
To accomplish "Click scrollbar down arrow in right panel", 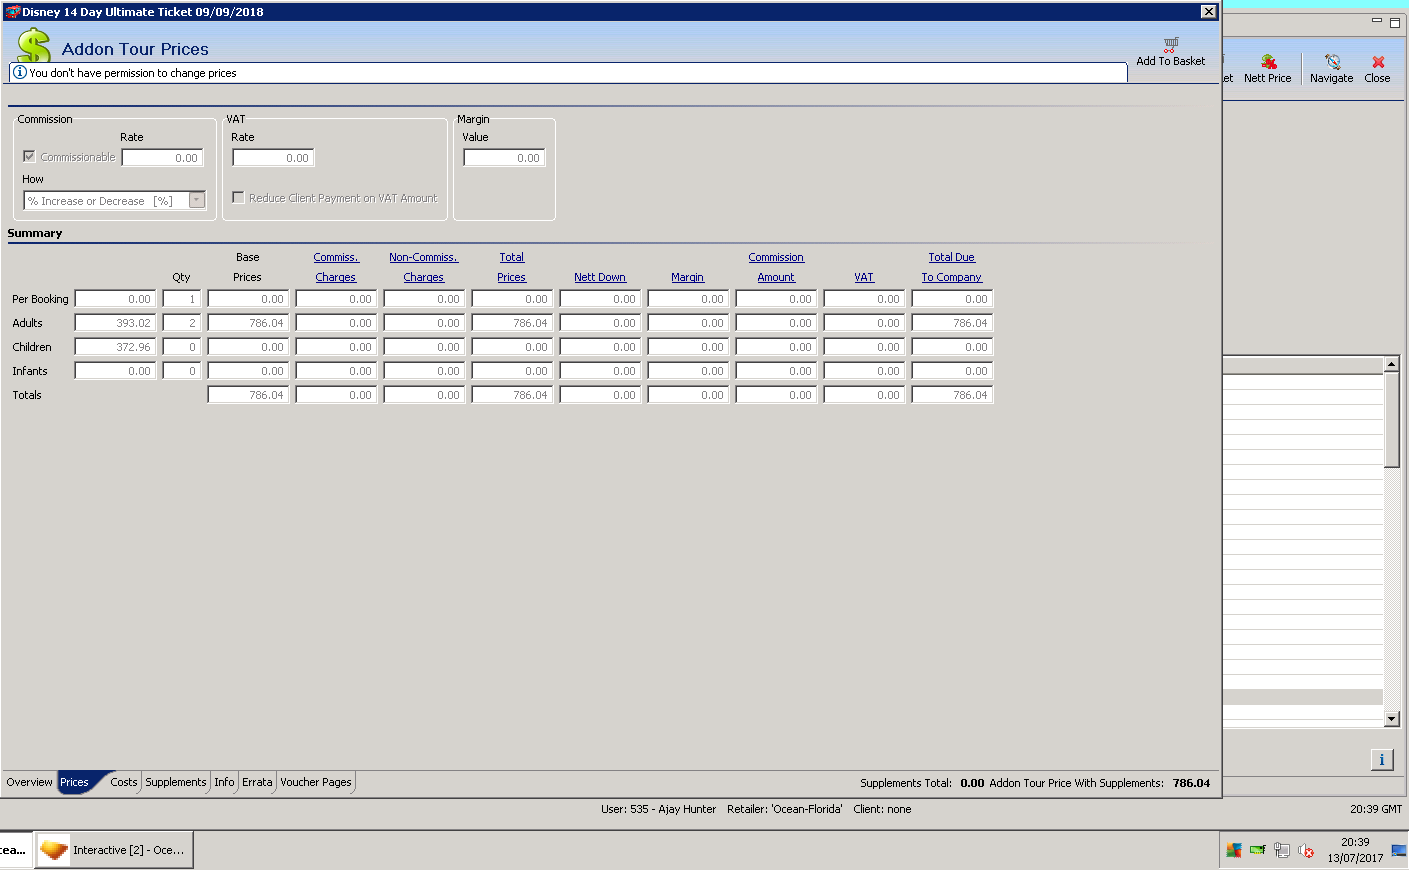I will click(x=1391, y=719).
